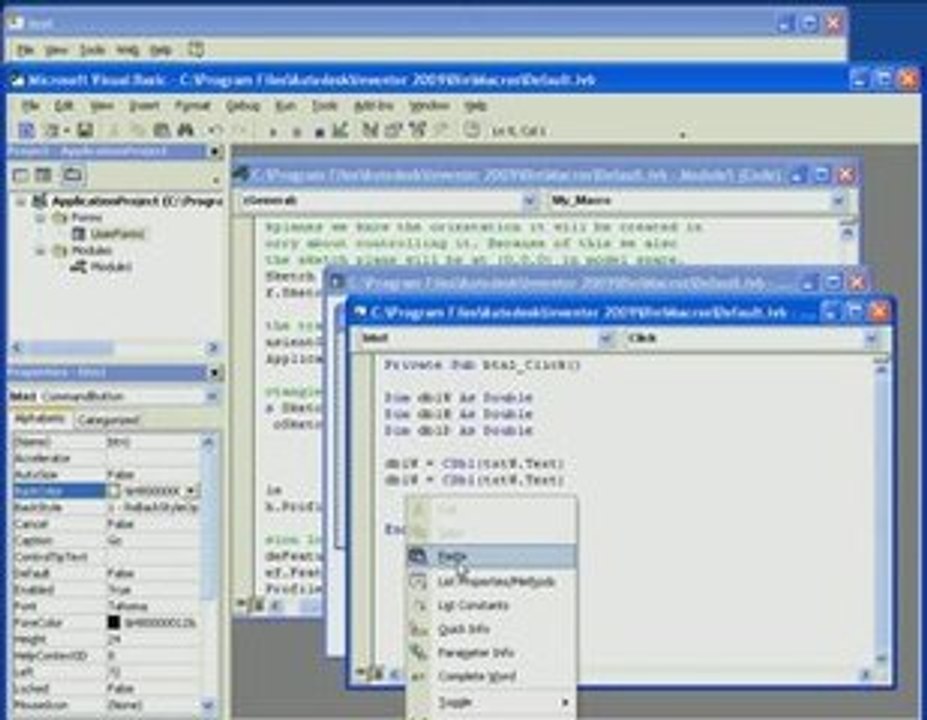Switch to the Categorized properties tab
This screenshot has width=927, height=720.
(108, 420)
